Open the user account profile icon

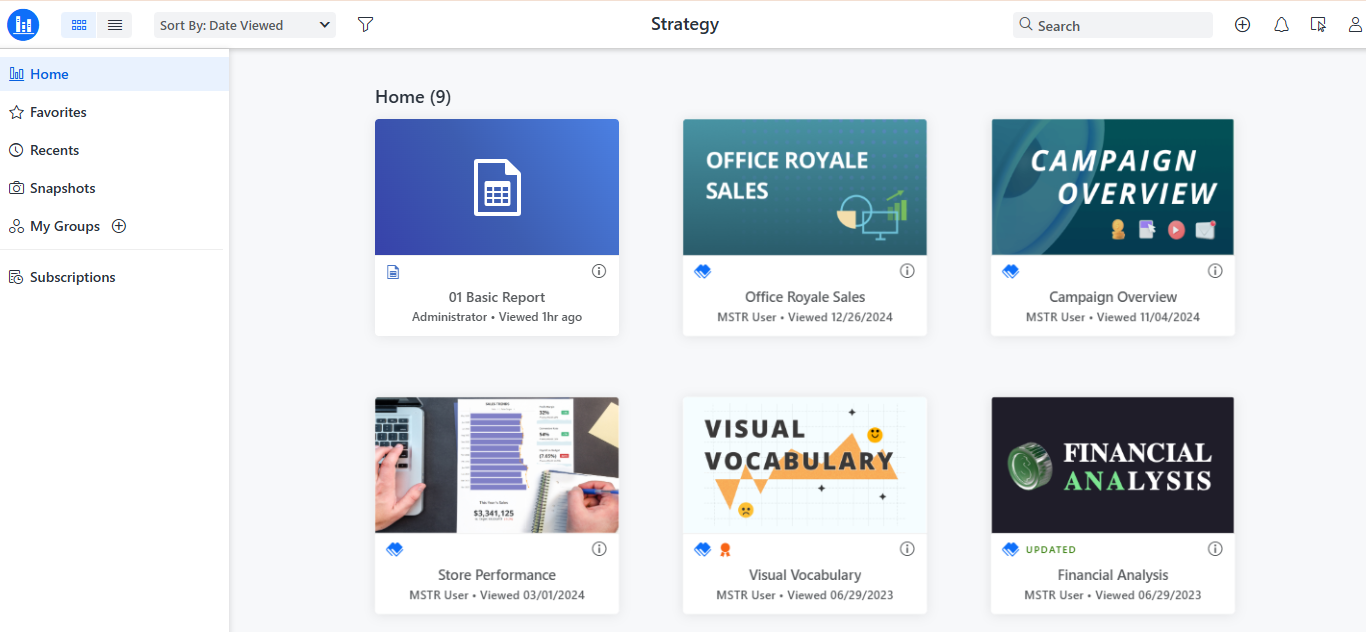(x=1356, y=25)
